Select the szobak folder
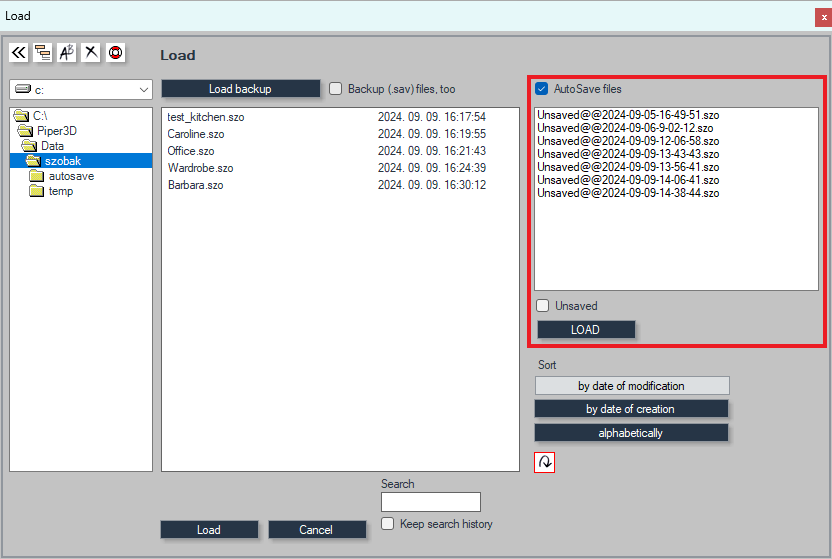The image size is (832, 559). (63, 161)
